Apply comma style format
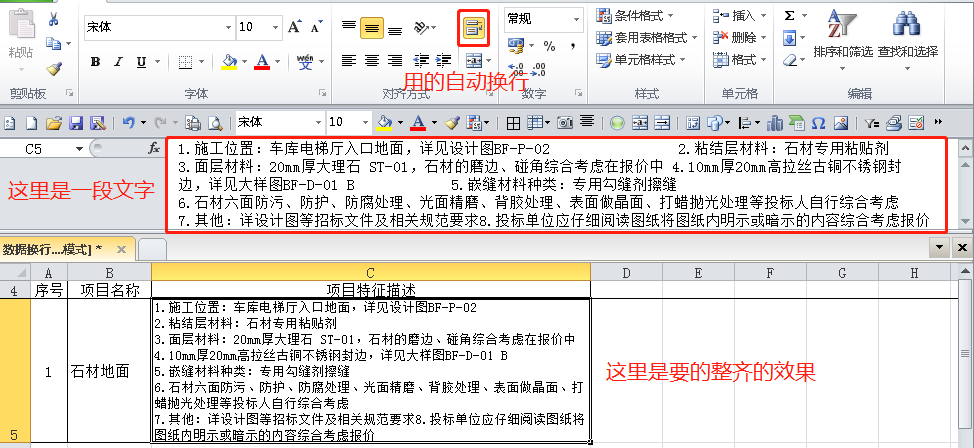This screenshot has height=448, width=974. (x=573, y=45)
